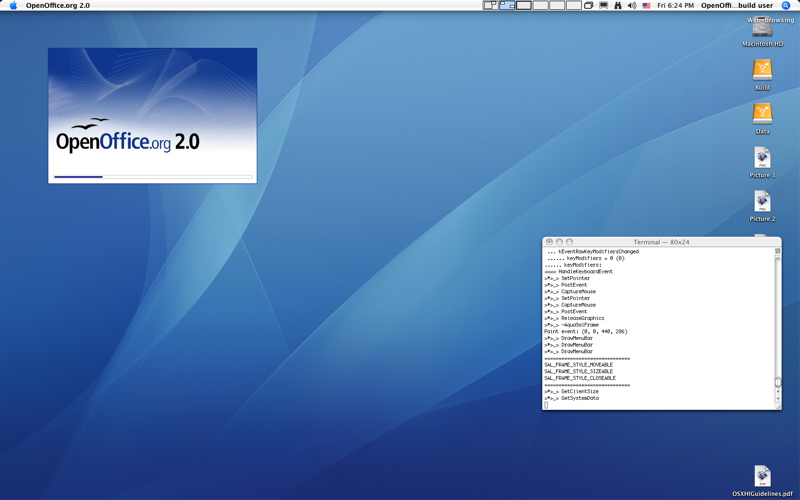
Task: Click the binoculars menu bar icon
Action: 617,6
